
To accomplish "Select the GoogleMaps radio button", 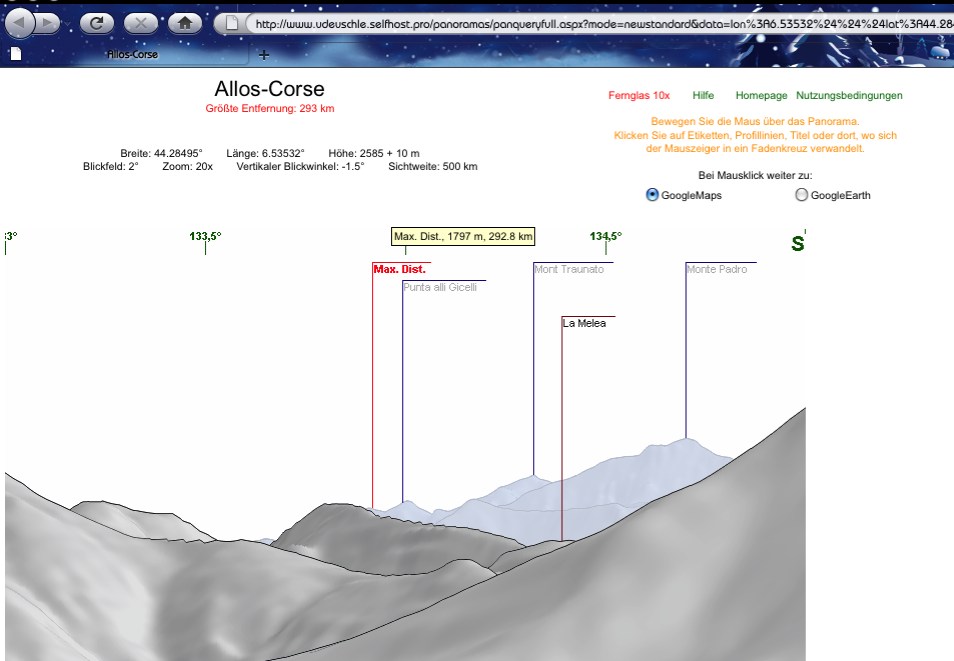I will click(x=652, y=195).
